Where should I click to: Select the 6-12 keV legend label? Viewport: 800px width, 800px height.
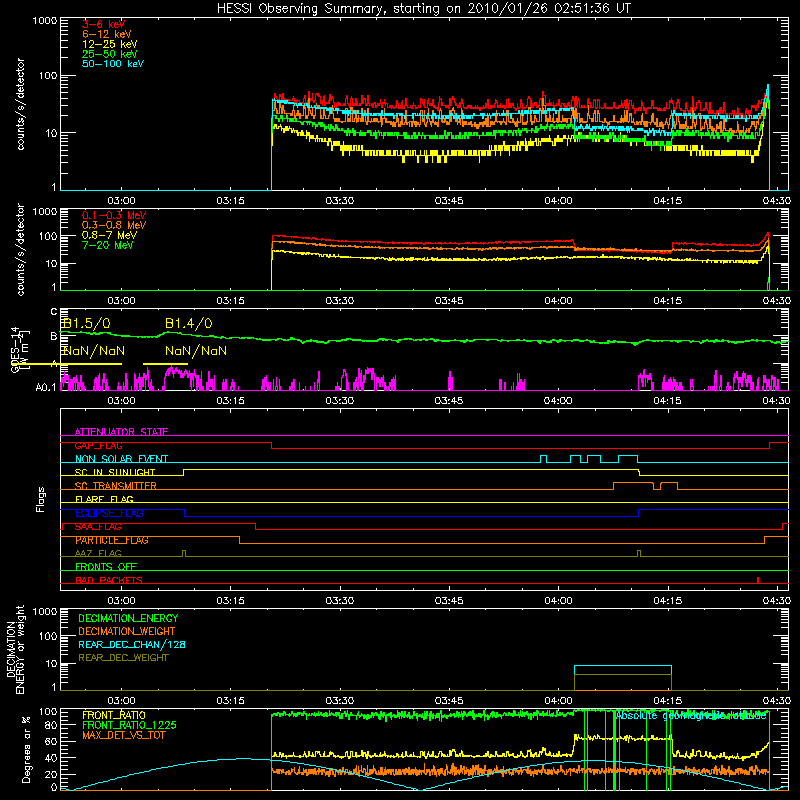pyautogui.click(x=107, y=34)
